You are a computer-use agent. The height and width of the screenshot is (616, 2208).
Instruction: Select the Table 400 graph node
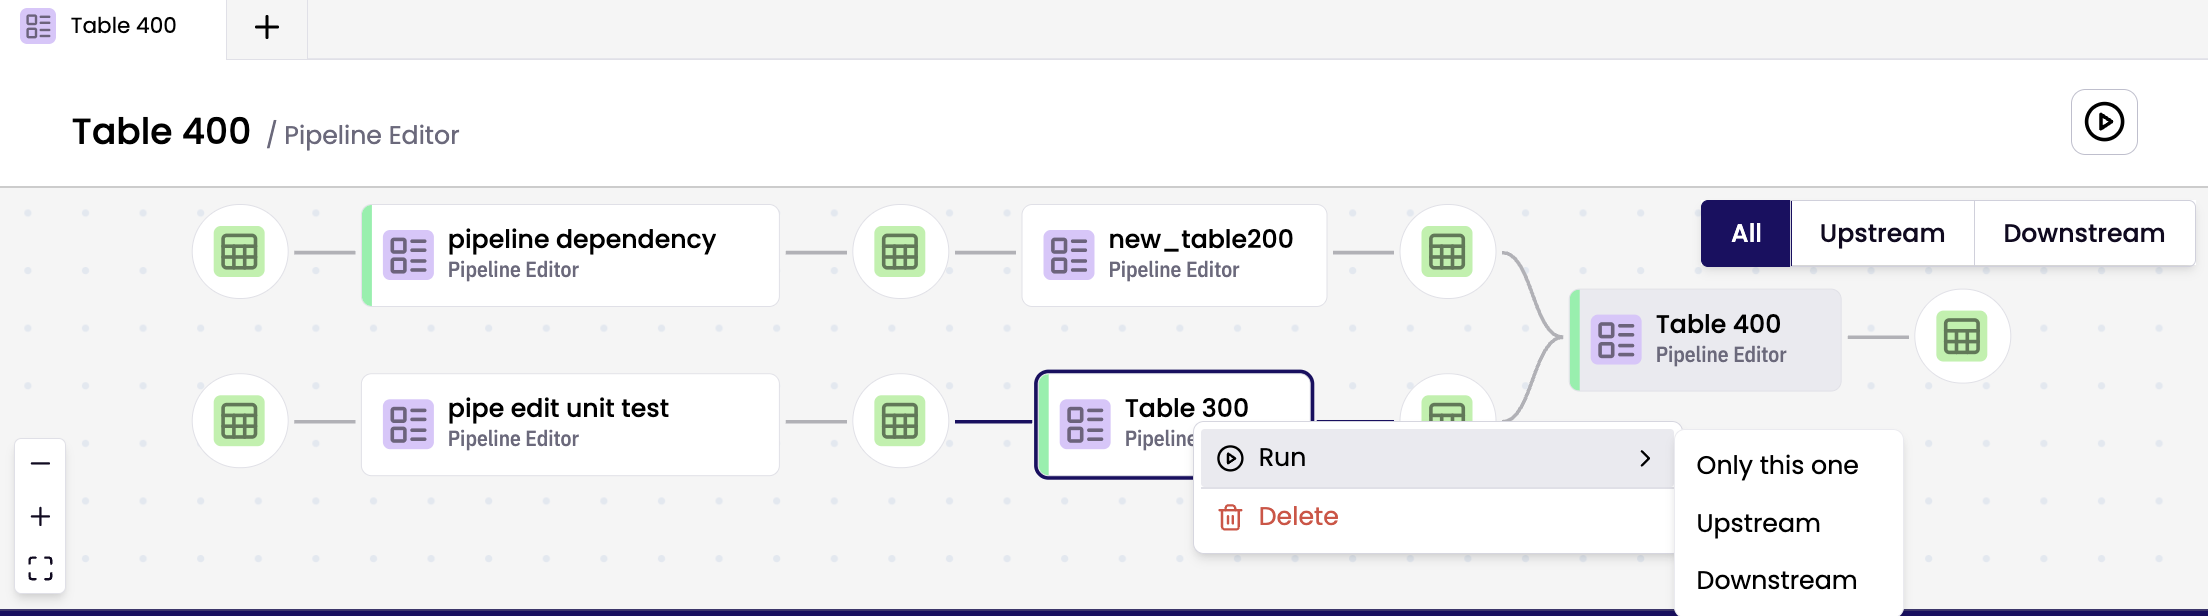1706,340
